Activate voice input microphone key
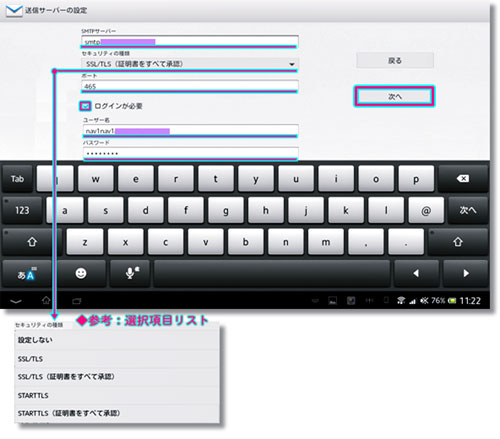The image size is (500, 439). pyautogui.click(x=131, y=273)
